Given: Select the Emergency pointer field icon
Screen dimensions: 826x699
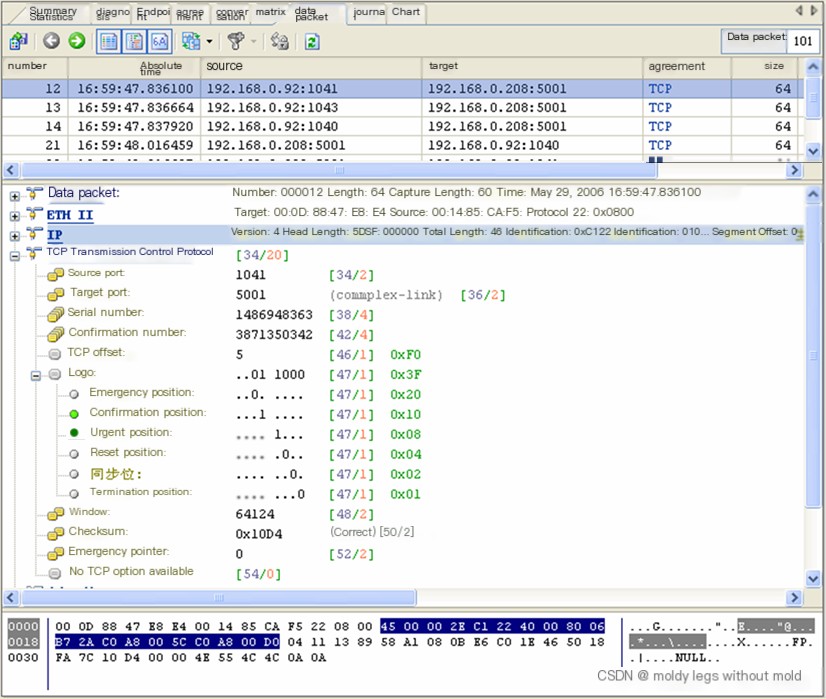Looking at the screenshot, I should click(x=55, y=554).
